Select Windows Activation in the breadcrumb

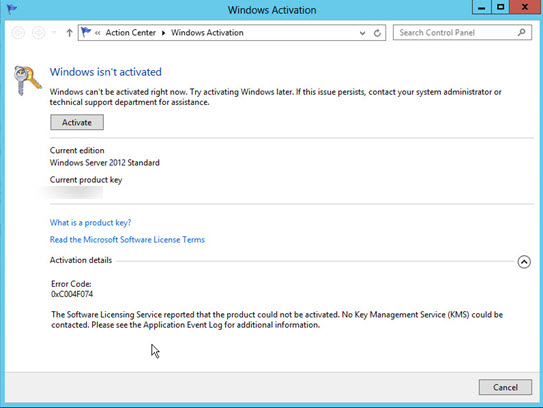point(207,33)
